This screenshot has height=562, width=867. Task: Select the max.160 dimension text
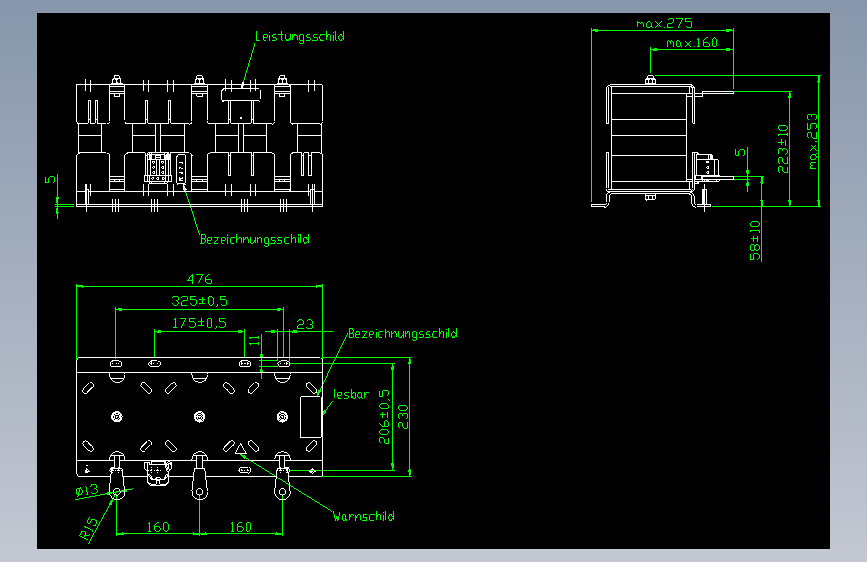click(x=692, y=43)
